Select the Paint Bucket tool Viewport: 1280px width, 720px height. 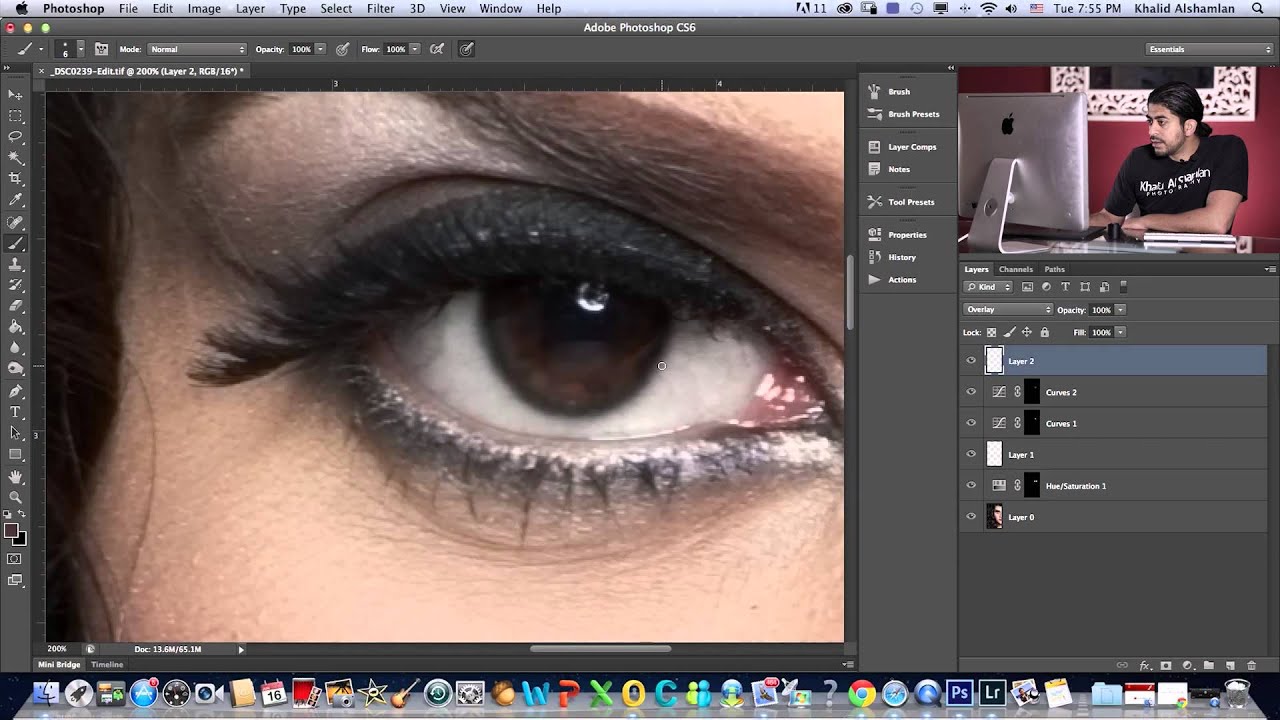click(x=15, y=327)
